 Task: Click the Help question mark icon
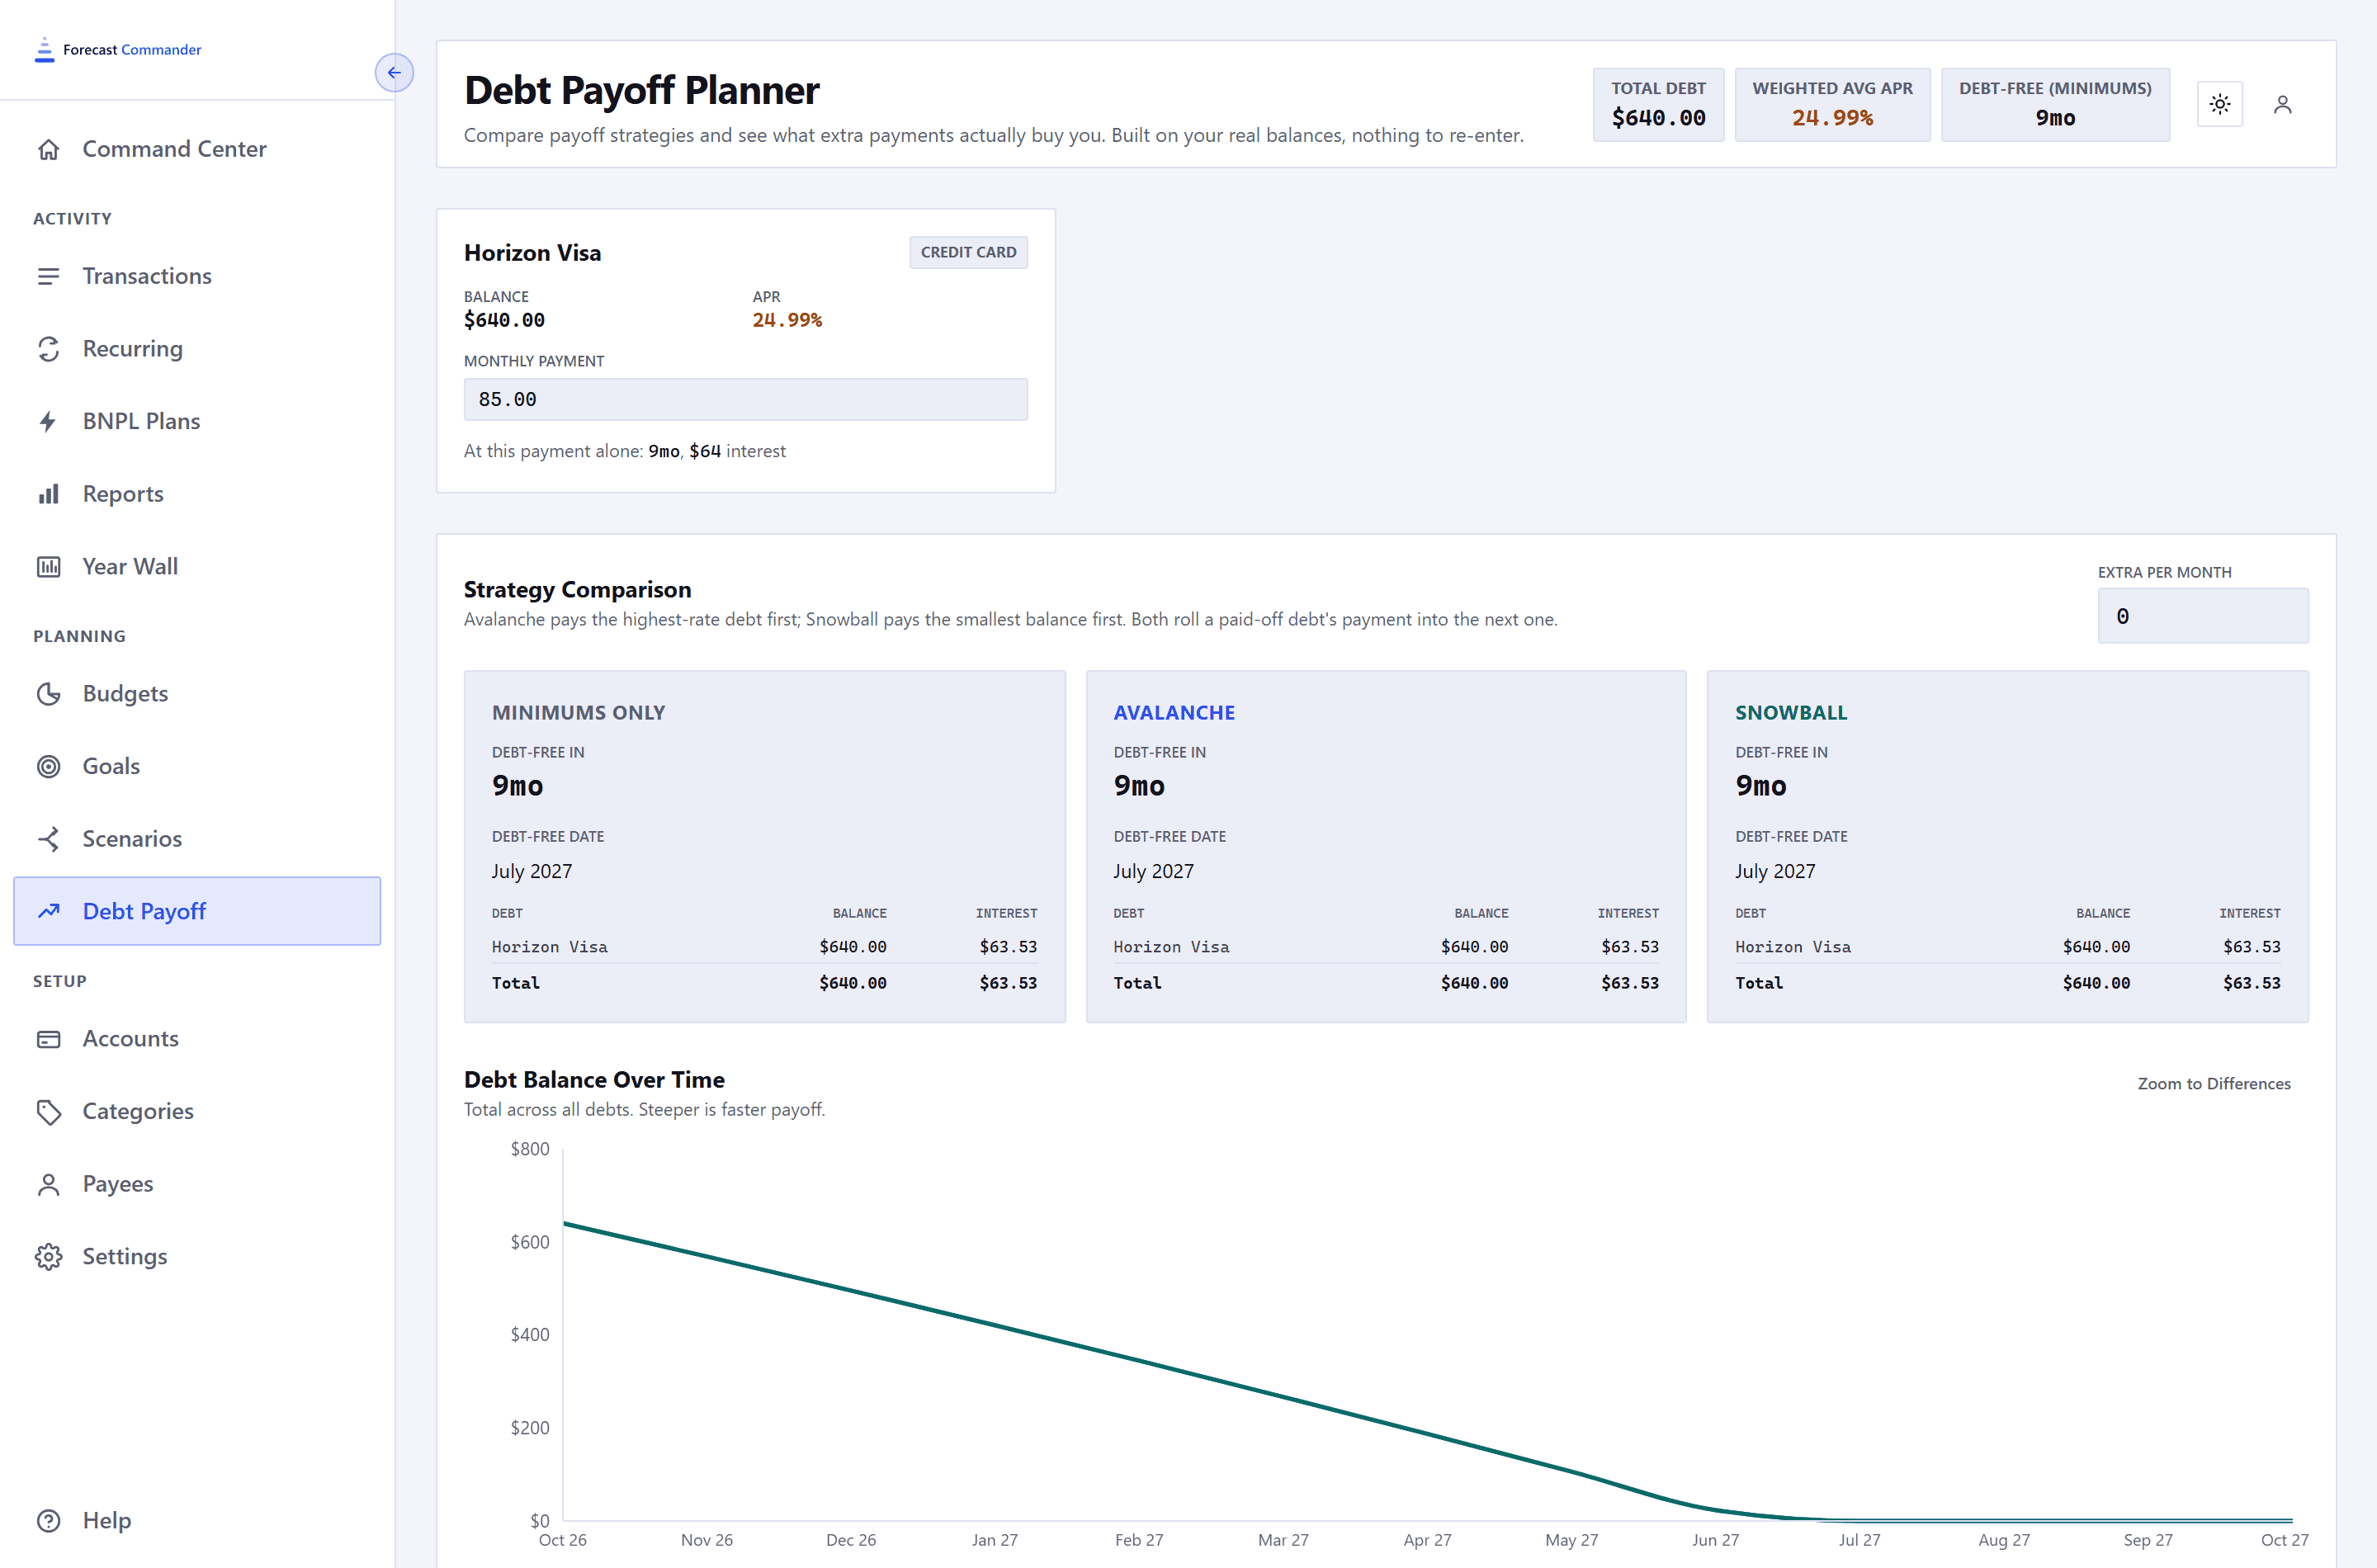pyautogui.click(x=48, y=1521)
